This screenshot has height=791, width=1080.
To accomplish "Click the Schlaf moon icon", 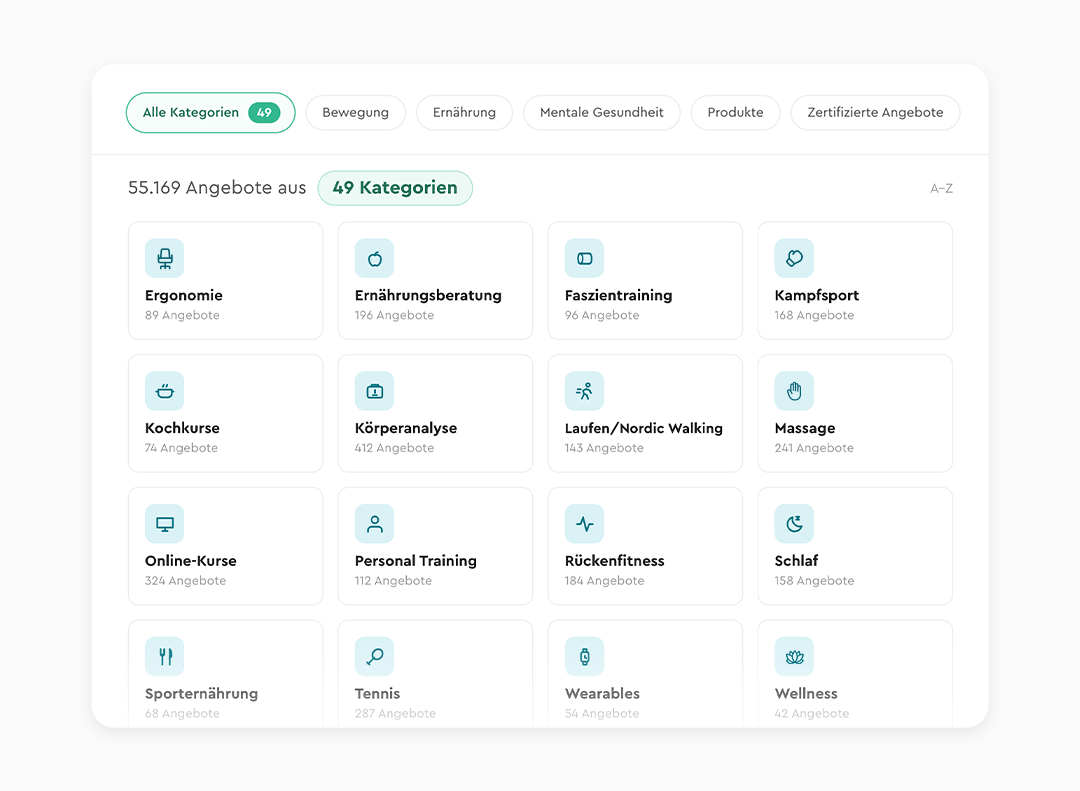I will [794, 524].
